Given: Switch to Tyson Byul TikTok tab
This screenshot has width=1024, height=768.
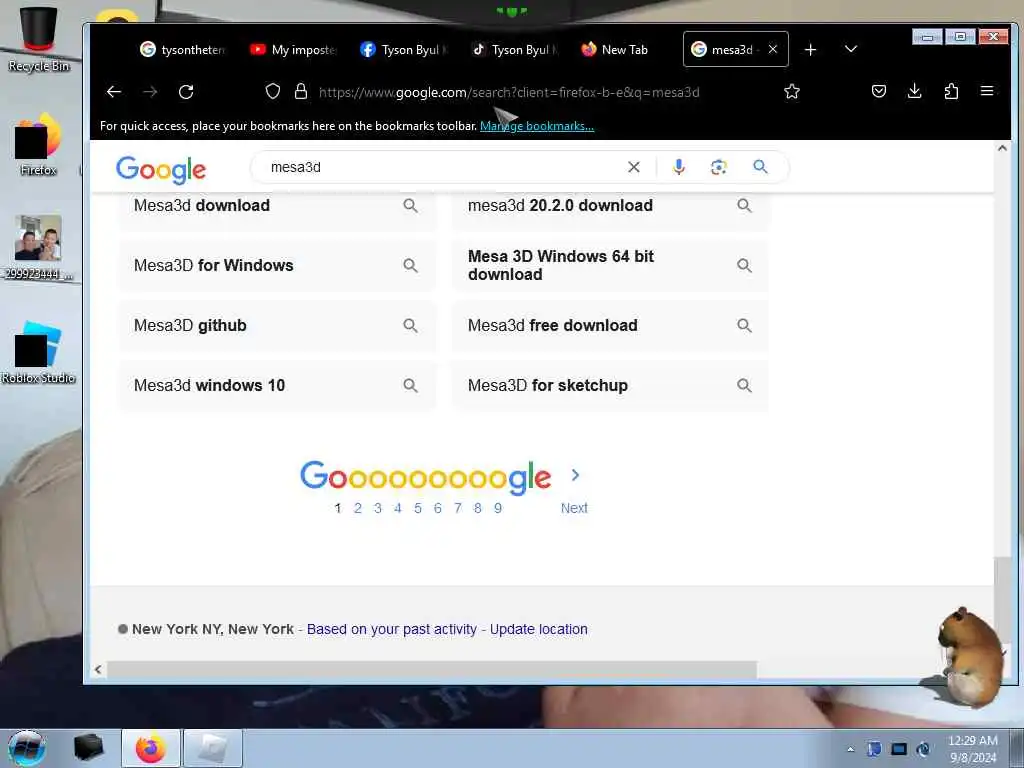Looking at the screenshot, I should click(513, 50).
